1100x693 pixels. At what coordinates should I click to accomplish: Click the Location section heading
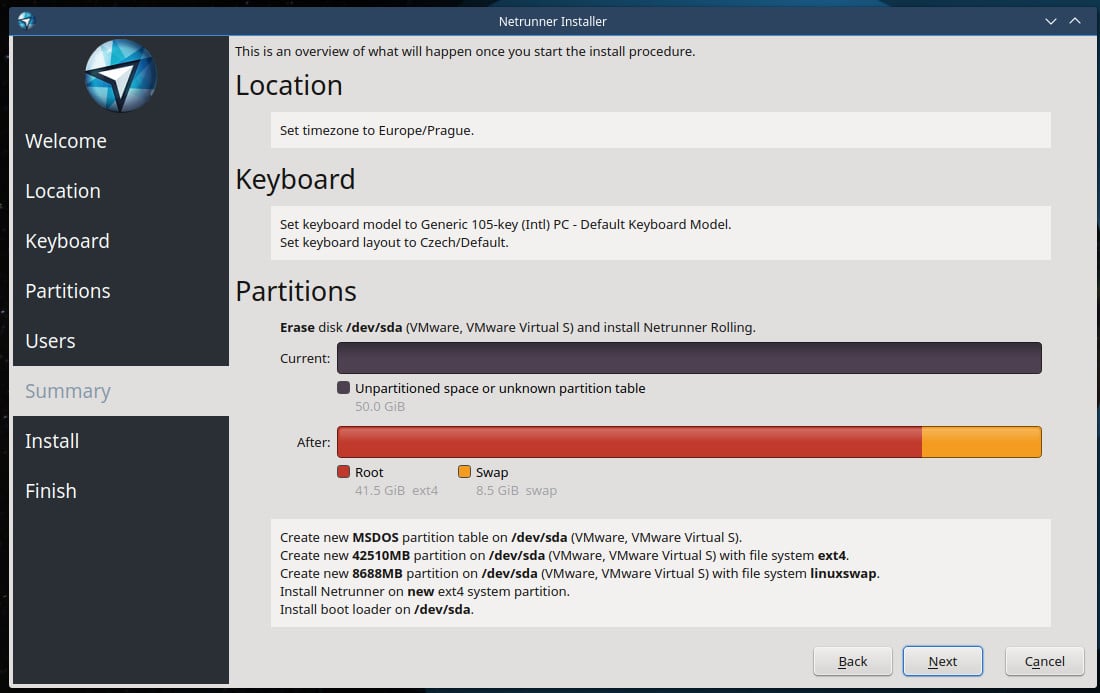(x=289, y=86)
